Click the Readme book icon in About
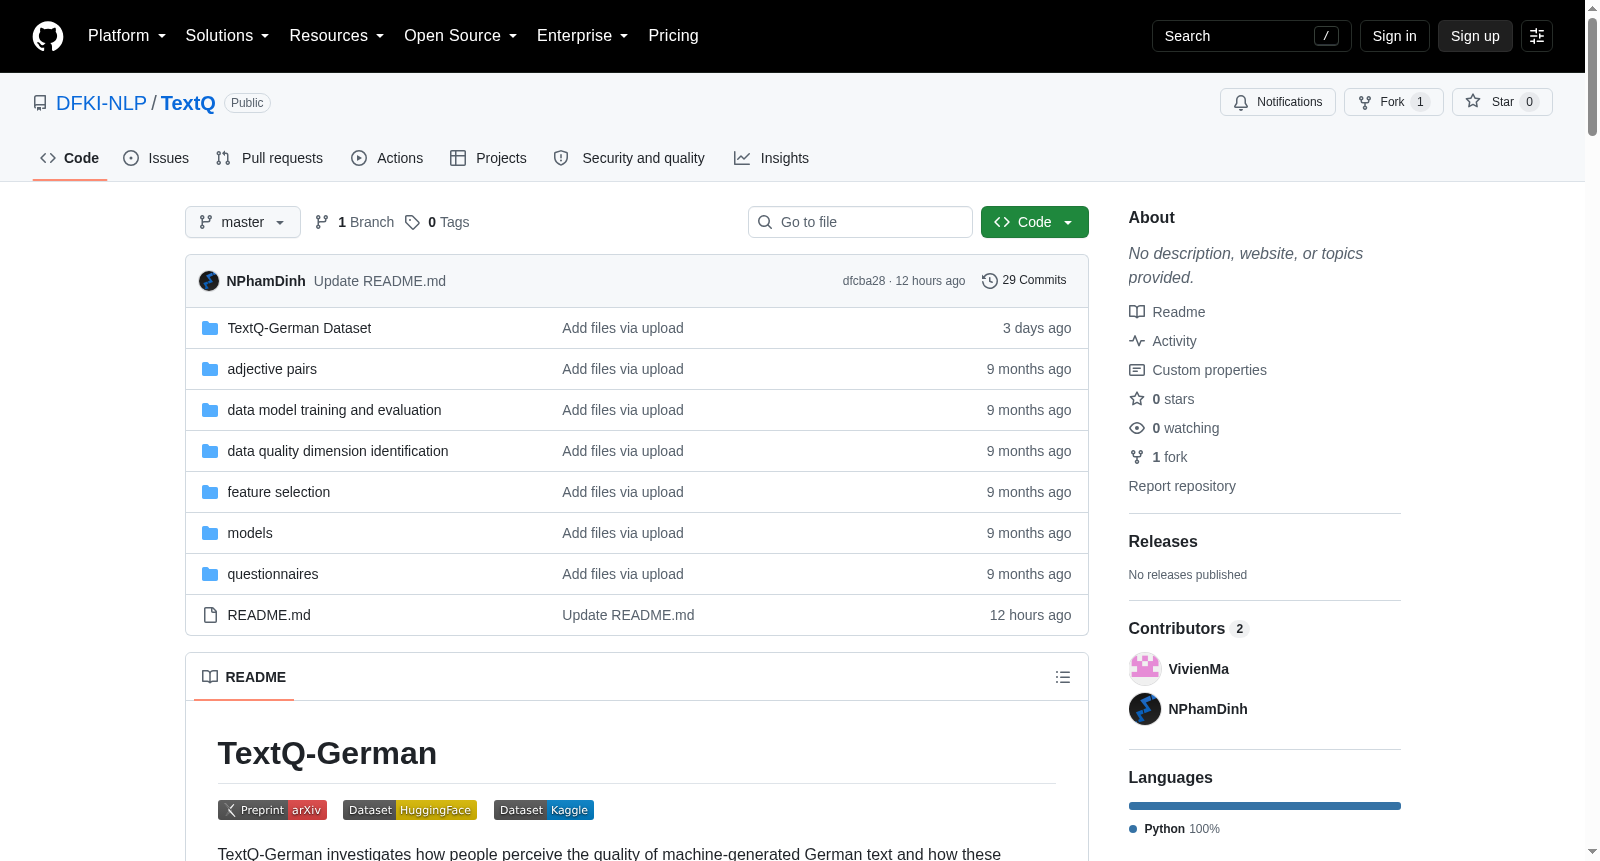This screenshot has height=861, width=1600. click(1137, 312)
